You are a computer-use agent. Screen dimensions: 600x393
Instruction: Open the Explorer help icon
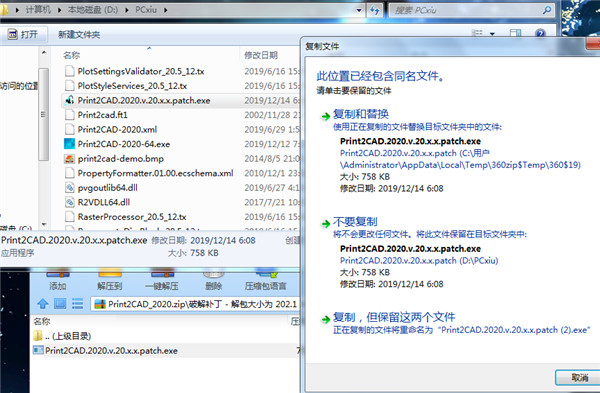point(540,34)
